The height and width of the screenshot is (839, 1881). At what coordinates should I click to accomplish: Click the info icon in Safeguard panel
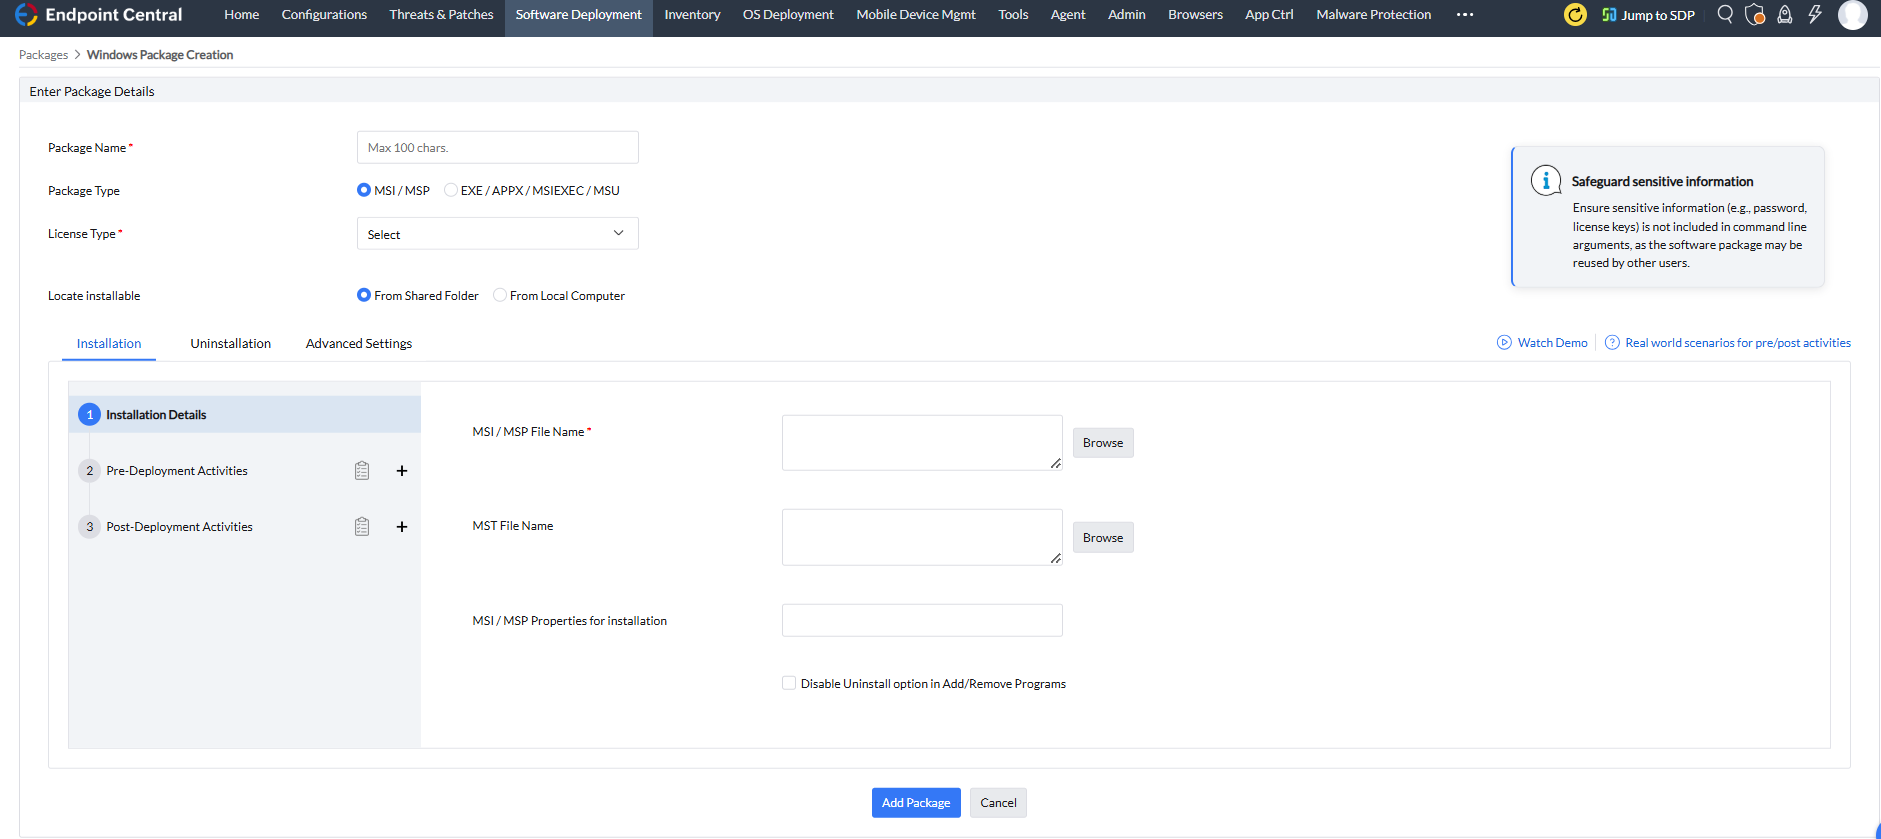click(1546, 181)
